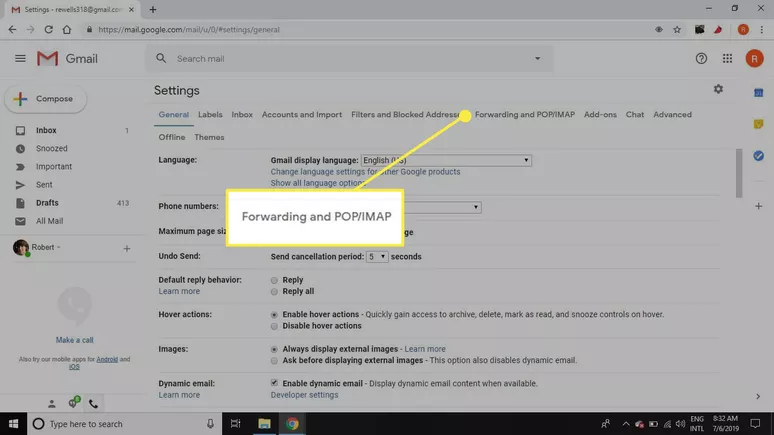This screenshot has height=435, width=774.
Task: Open the Support help icon
Action: coord(701,59)
